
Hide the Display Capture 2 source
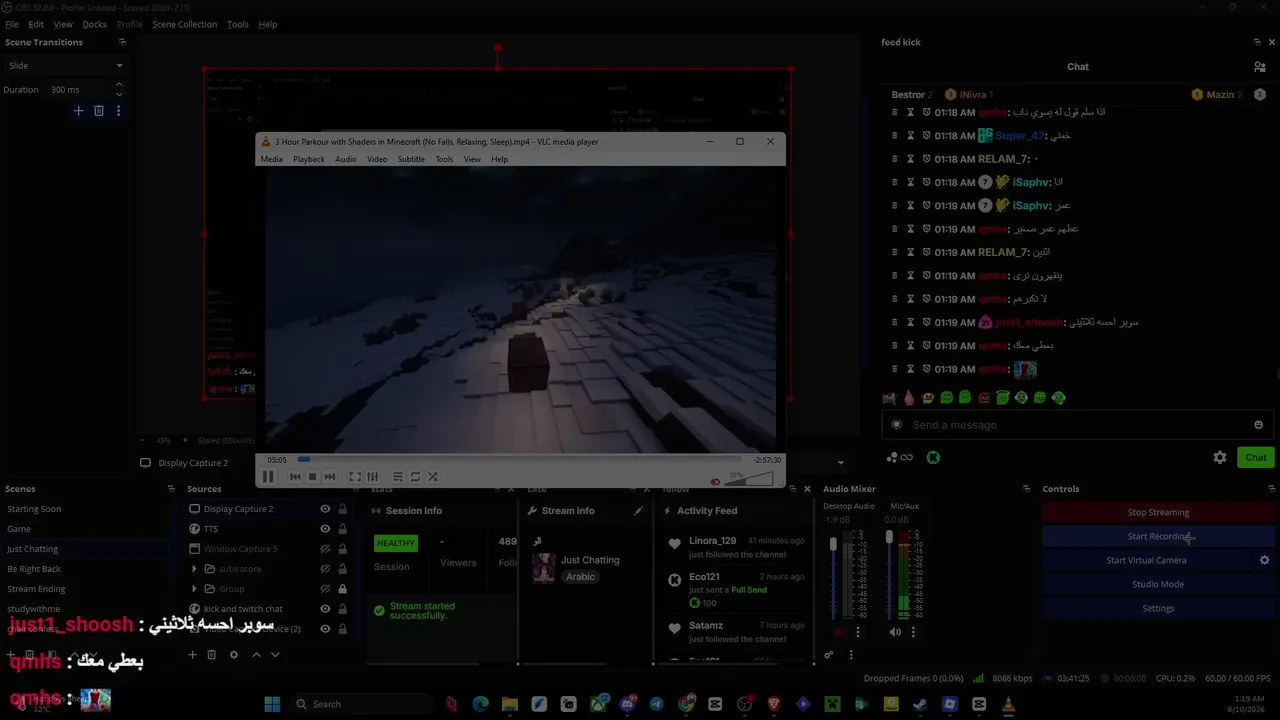click(x=325, y=509)
